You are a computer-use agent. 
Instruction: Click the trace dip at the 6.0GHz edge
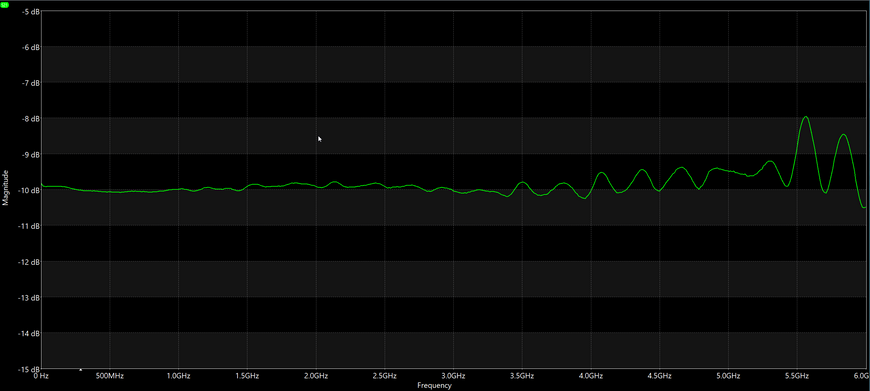(x=863, y=207)
